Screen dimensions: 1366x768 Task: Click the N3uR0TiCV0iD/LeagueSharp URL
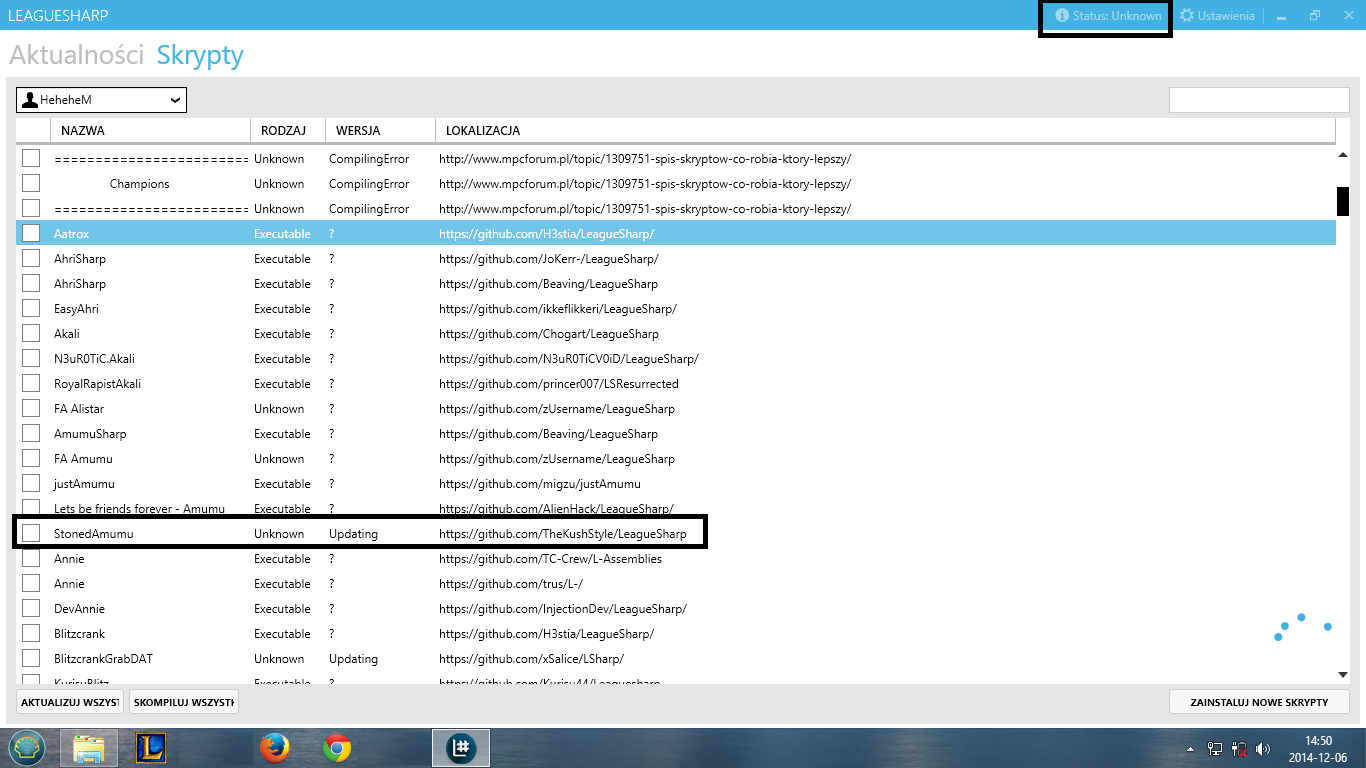point(569,359)
